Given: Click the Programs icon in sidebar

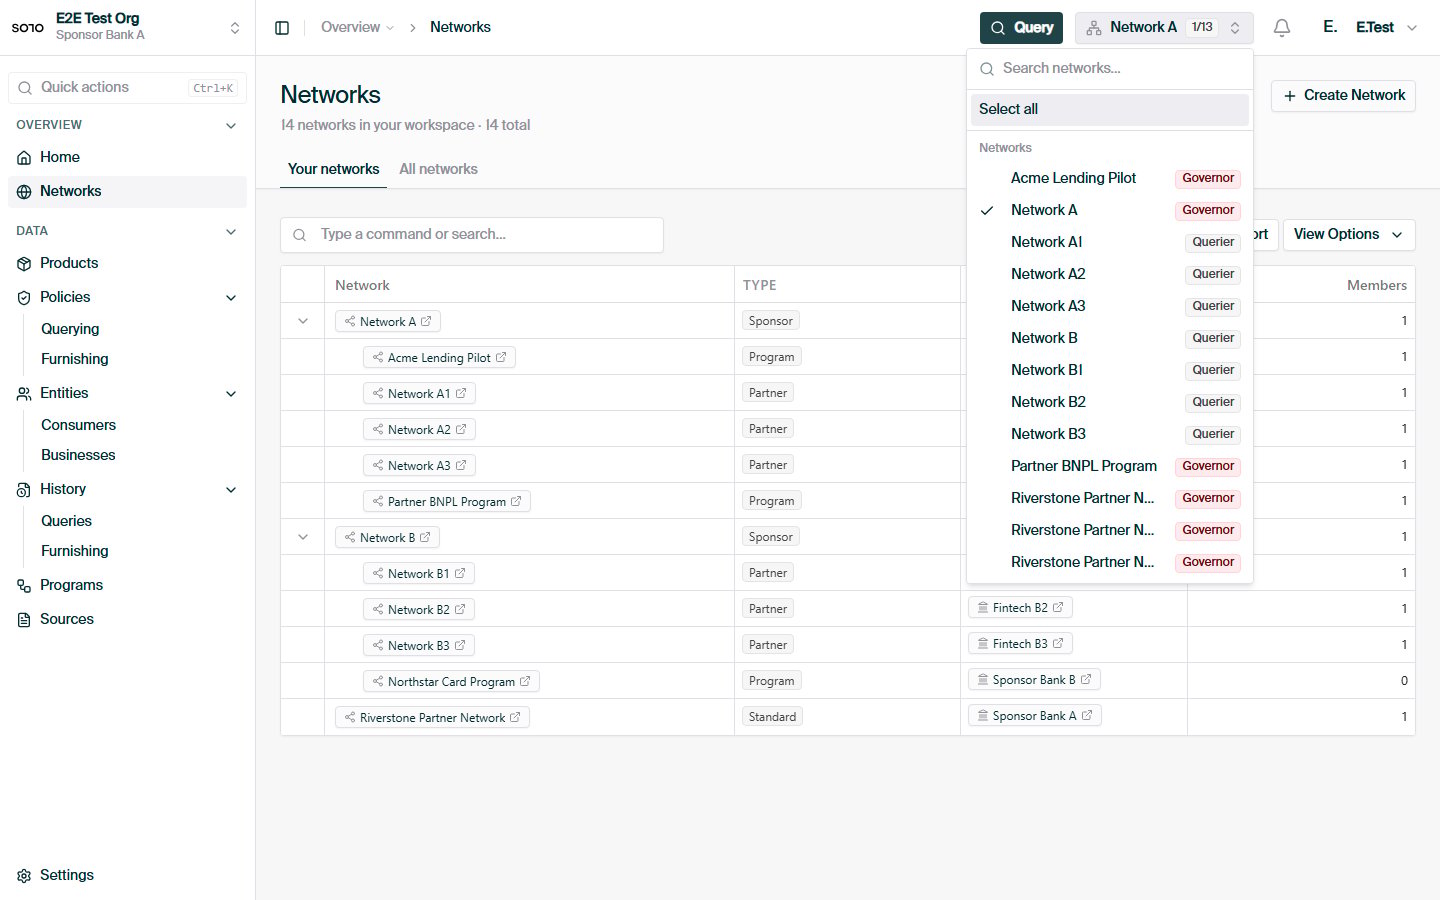Looking at the screenshot, I should coord(24,586).
